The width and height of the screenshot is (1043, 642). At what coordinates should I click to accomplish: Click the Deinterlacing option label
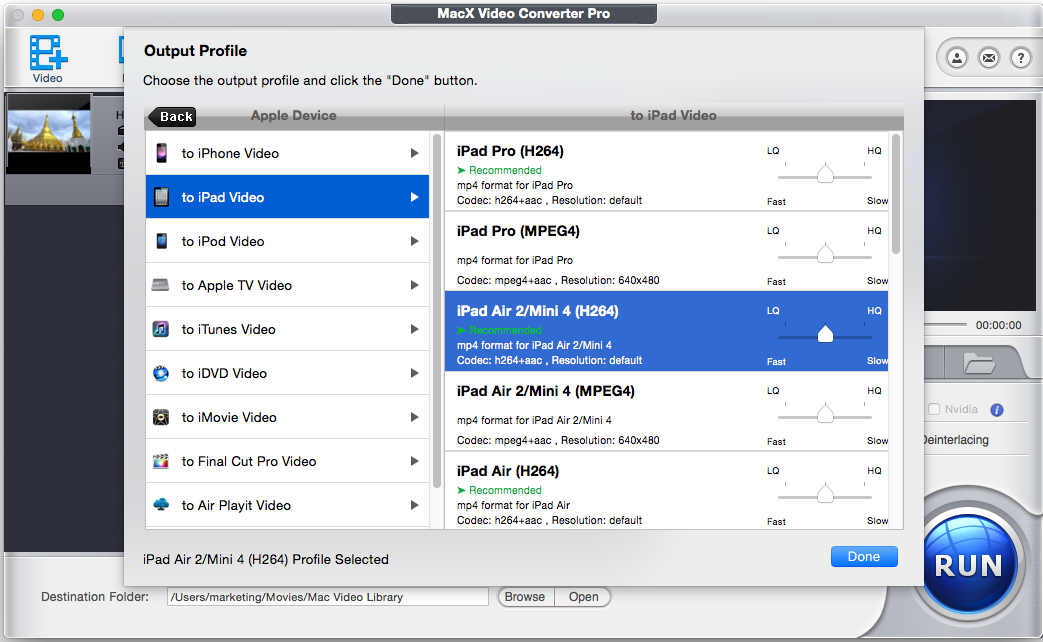[x=956, y=440]
